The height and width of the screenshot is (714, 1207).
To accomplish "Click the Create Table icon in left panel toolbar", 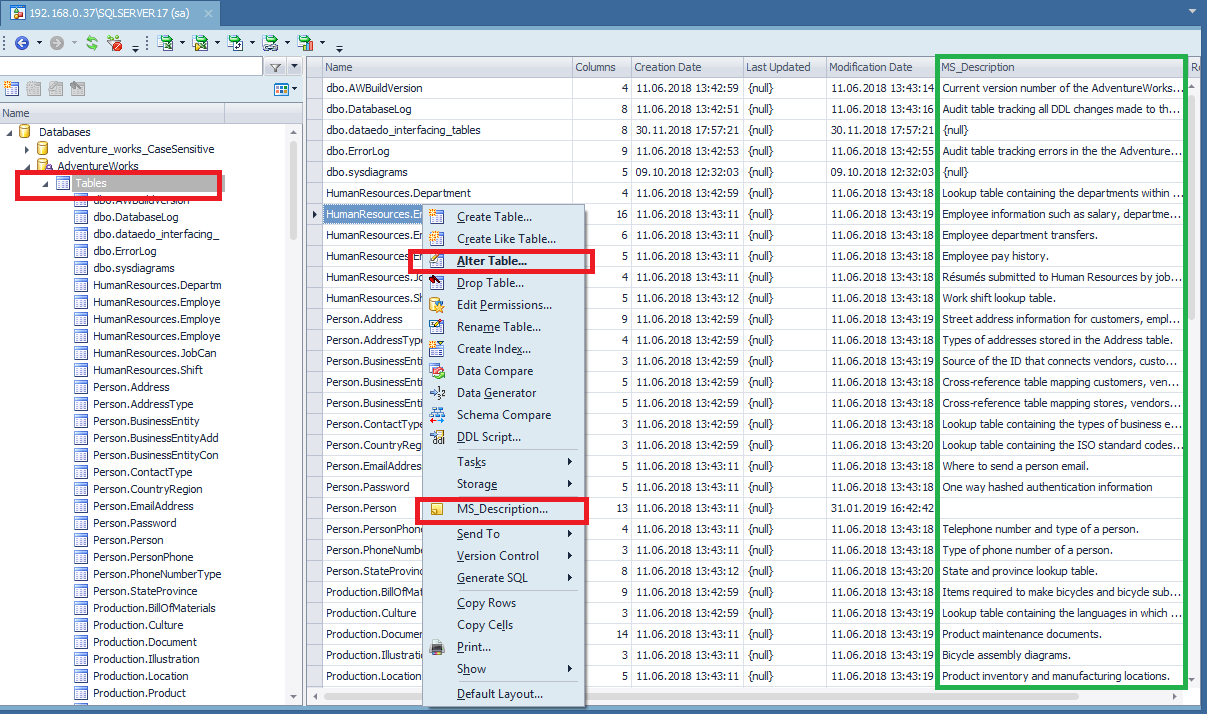I will [12, 90].
